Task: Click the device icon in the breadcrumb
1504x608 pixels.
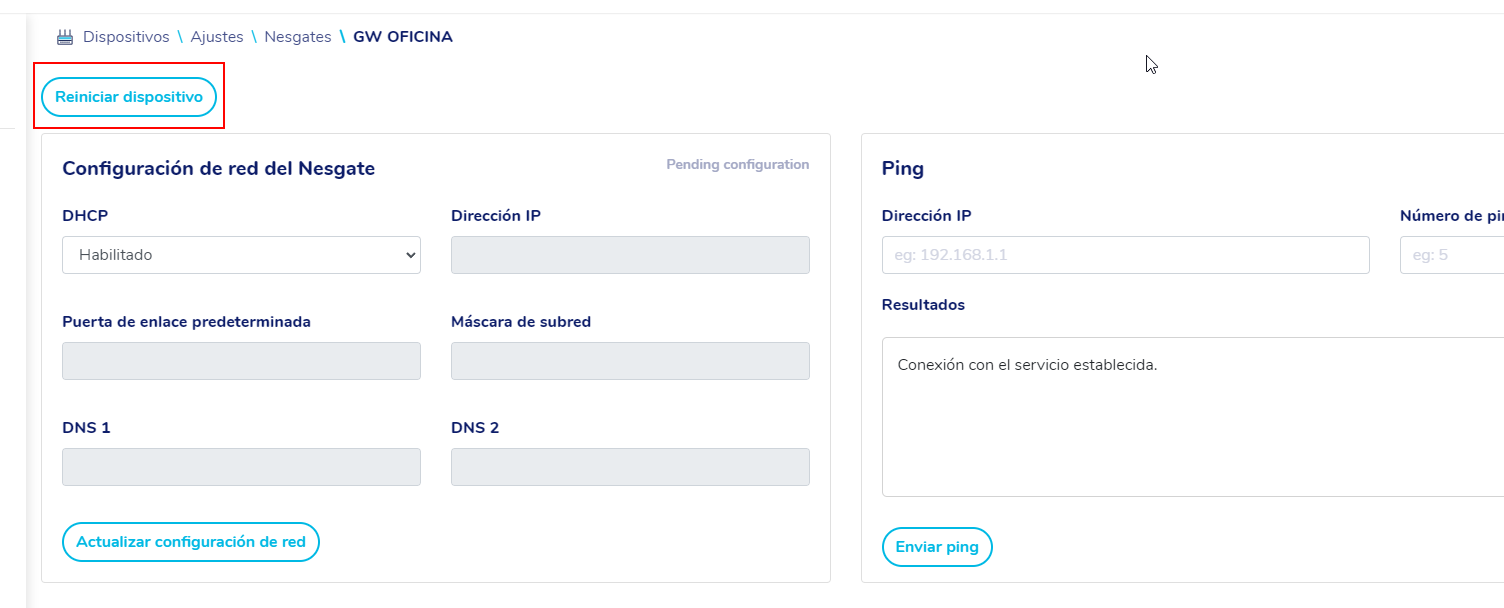Action: point(65,37)
